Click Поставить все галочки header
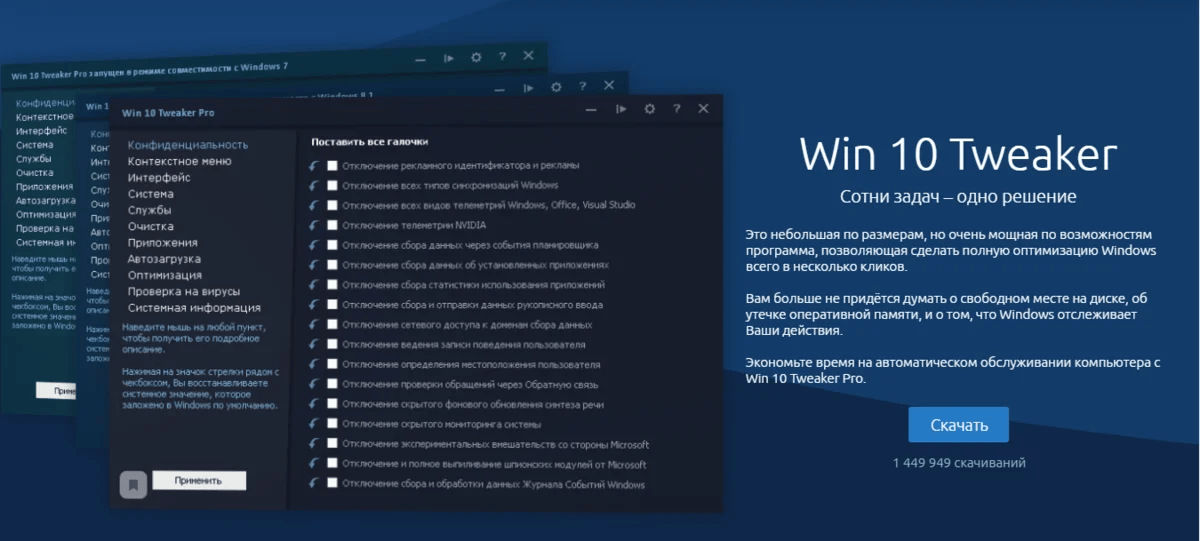 click(369, 142)
